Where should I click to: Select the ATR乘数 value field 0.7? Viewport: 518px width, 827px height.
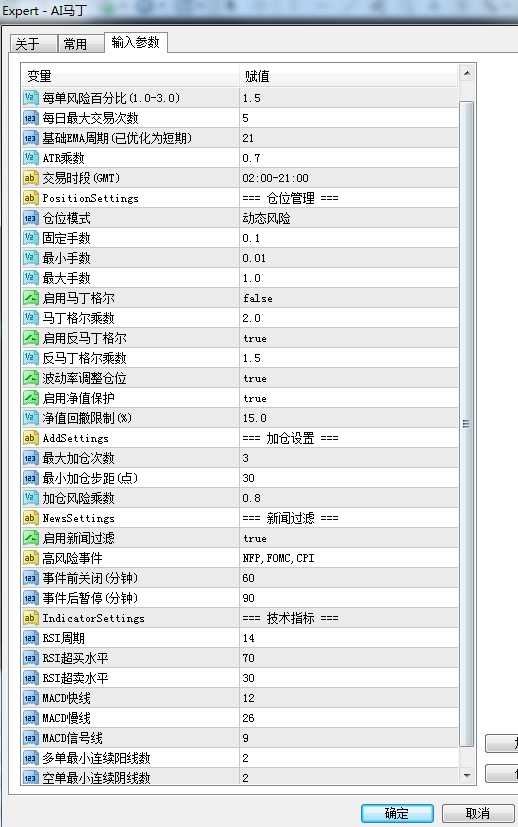(x=349, y=158)
